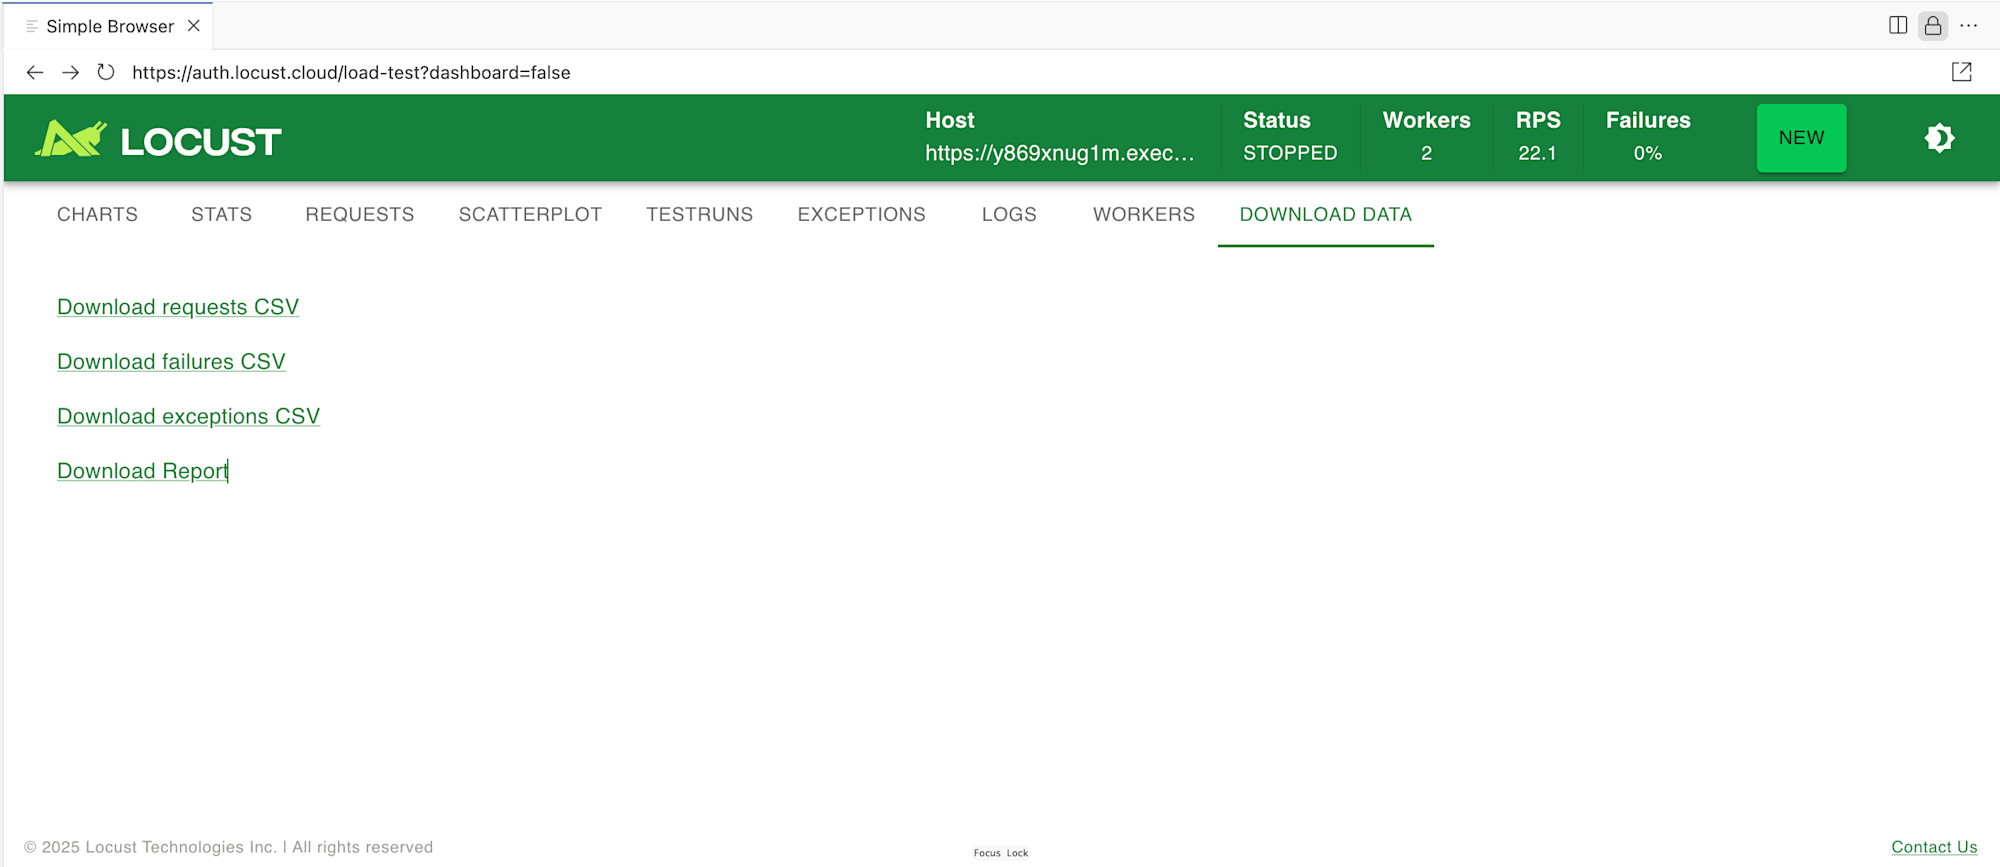Click the RPS value 22.1

1537,153
